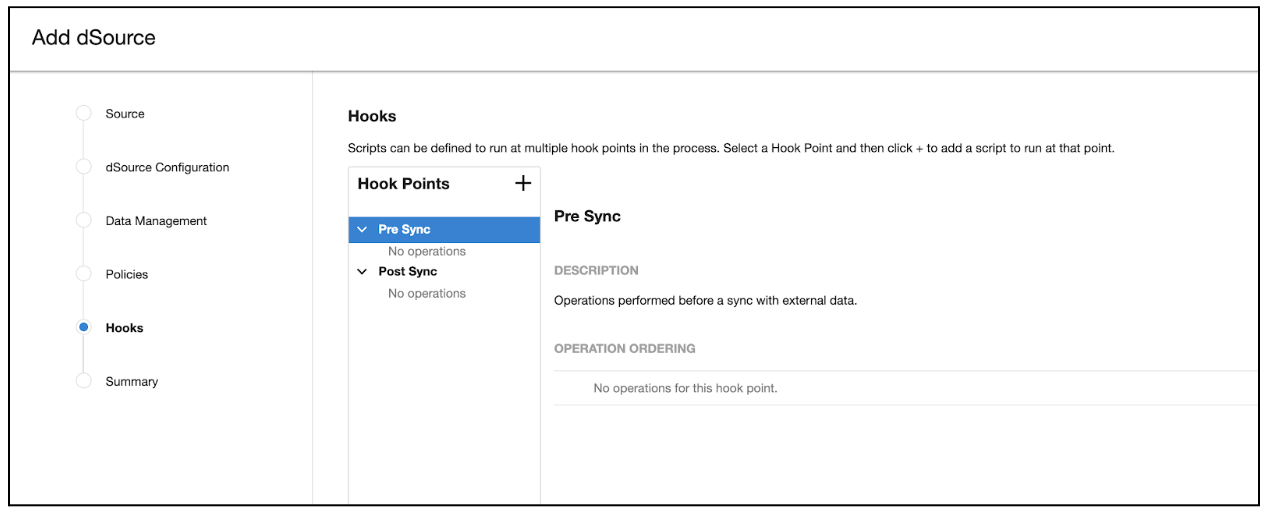
Task: Click the plus icon to add a hook script
Action: click(522, 183)
